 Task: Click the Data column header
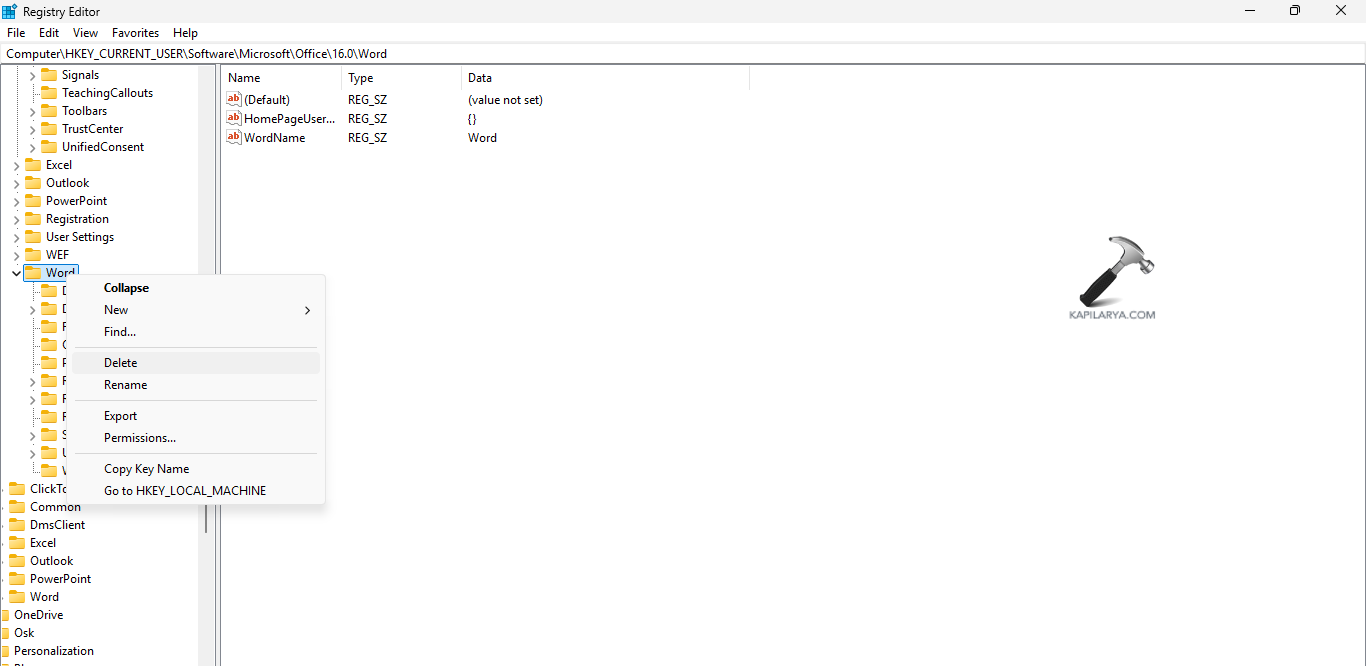click(480, 78)
